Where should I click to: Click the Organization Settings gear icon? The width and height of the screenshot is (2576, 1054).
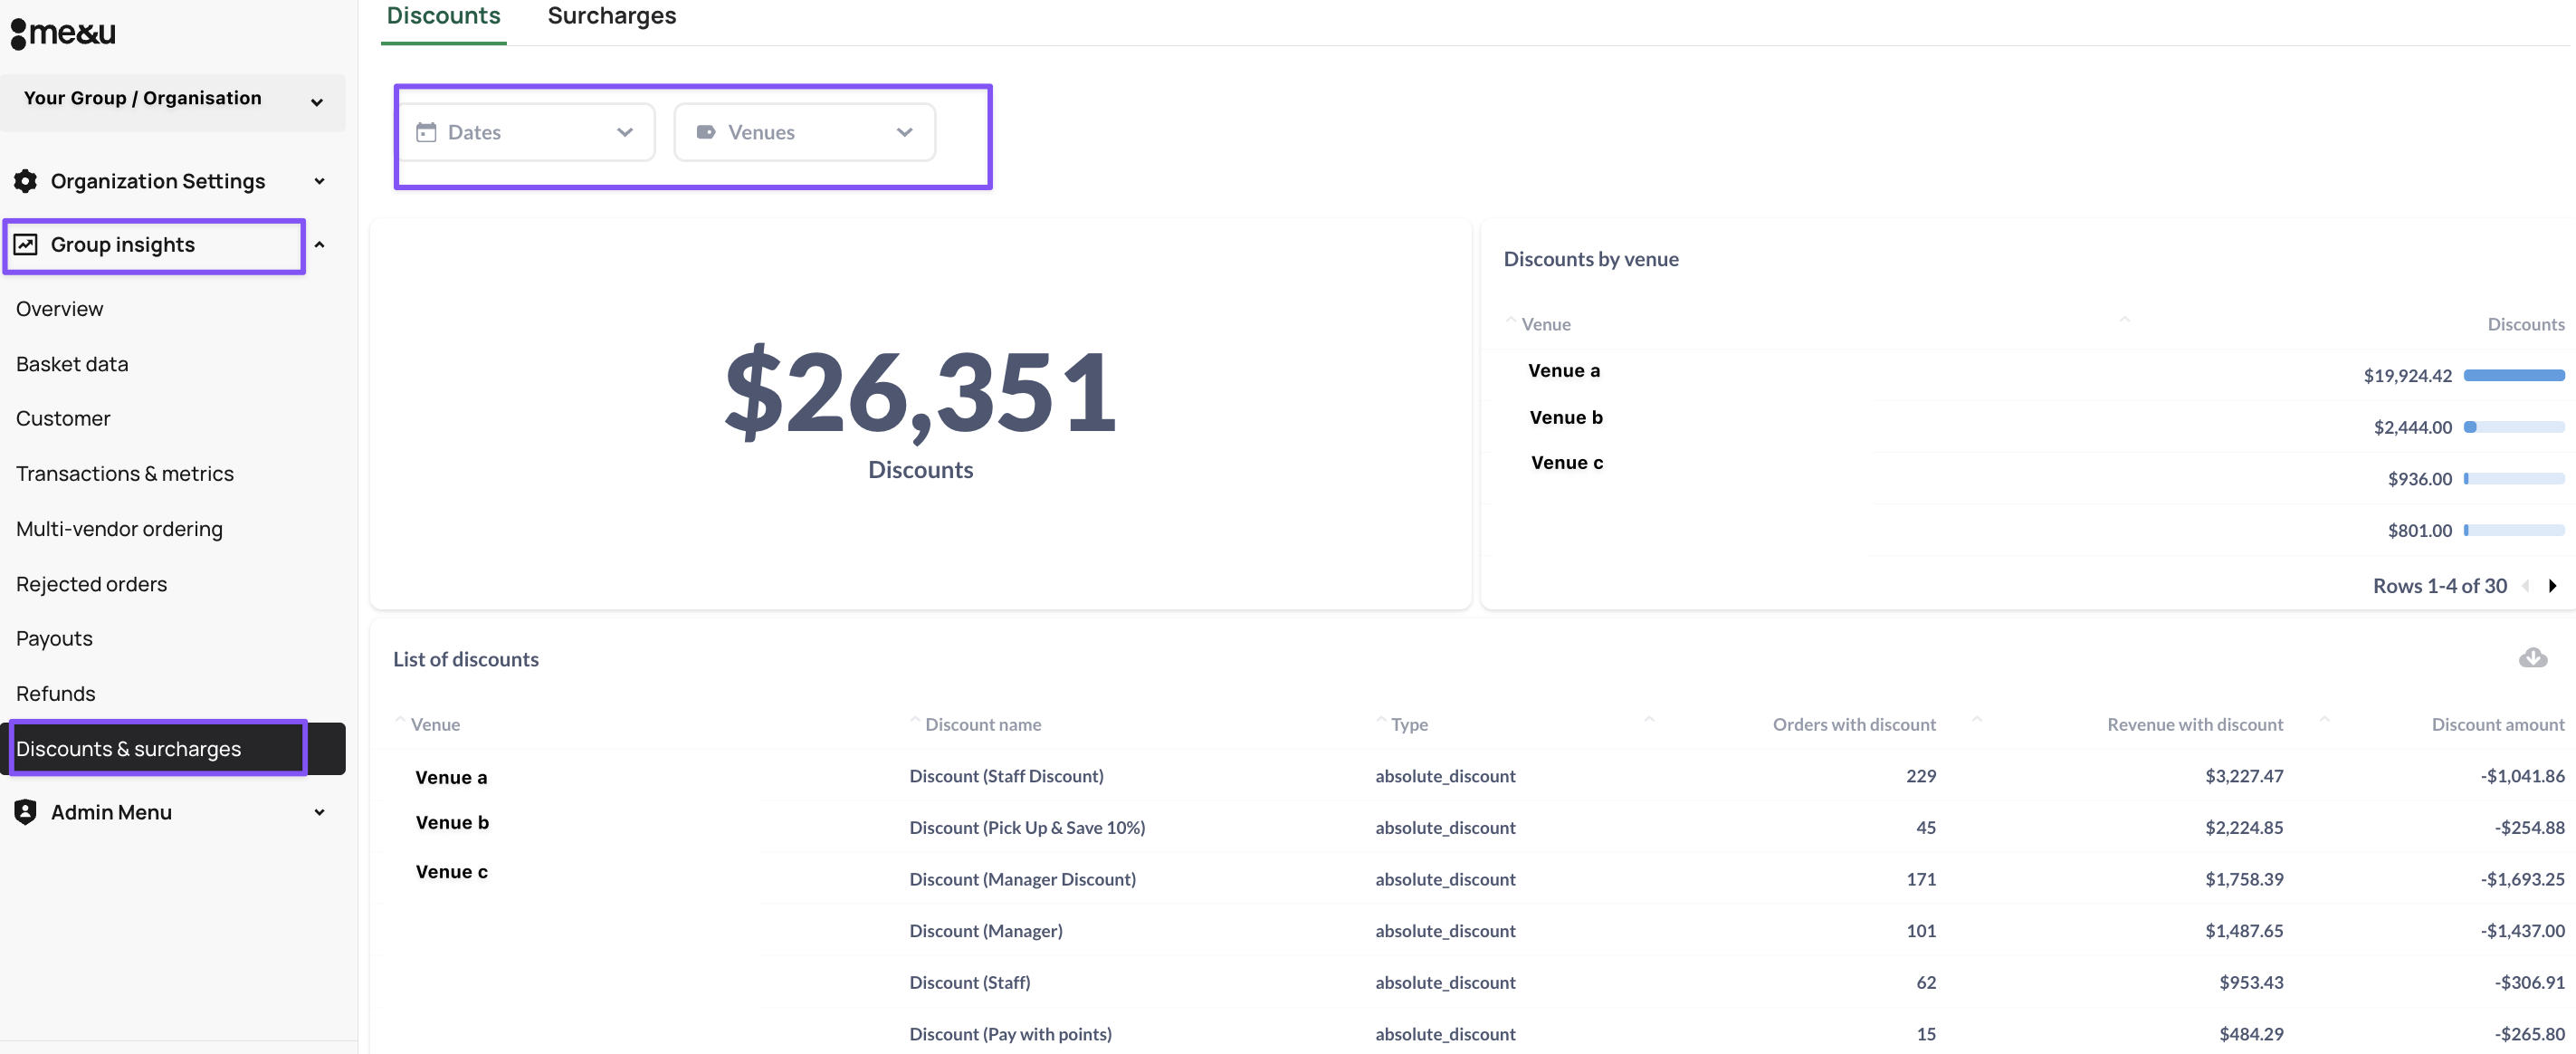(25, 181)
